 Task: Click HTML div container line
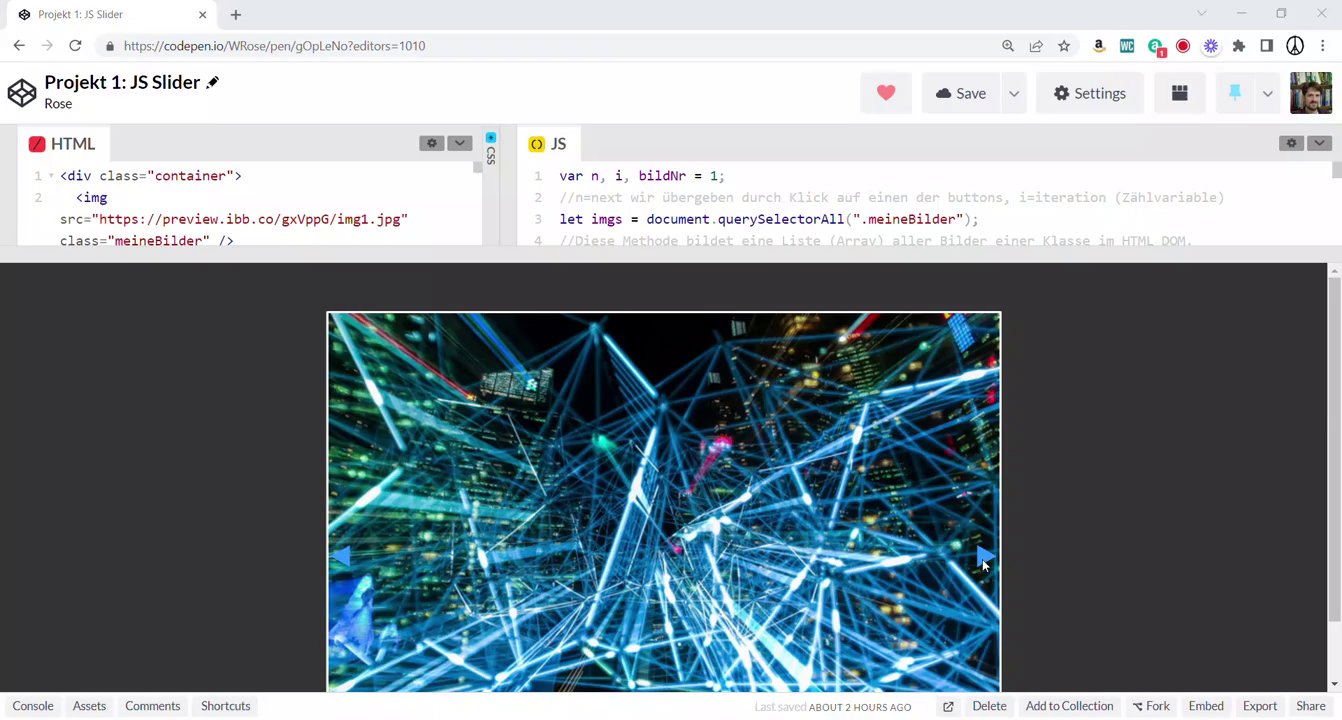151,176
